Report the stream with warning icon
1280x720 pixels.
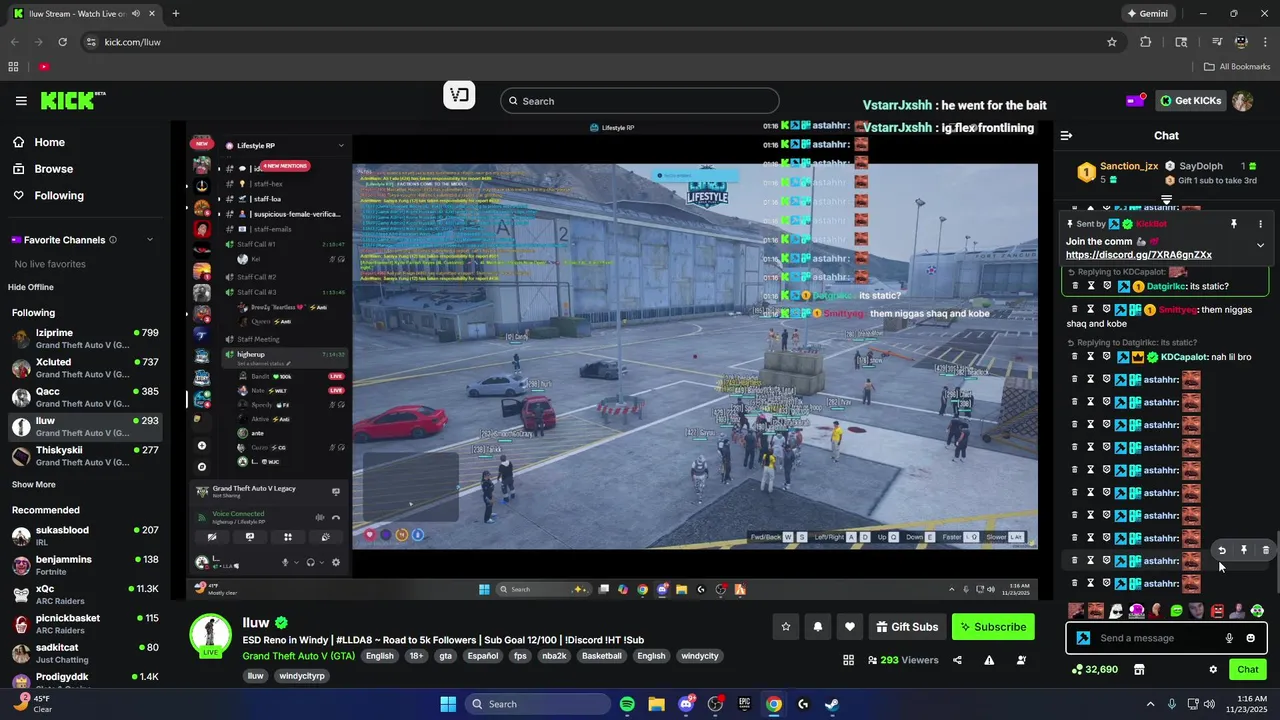click(x=989, y=660)
